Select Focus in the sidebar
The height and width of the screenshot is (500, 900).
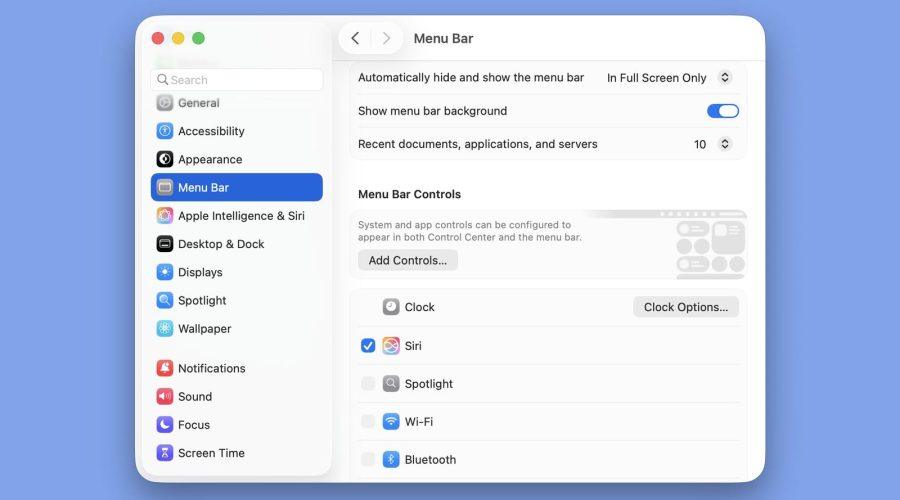[x=236, y=425]
